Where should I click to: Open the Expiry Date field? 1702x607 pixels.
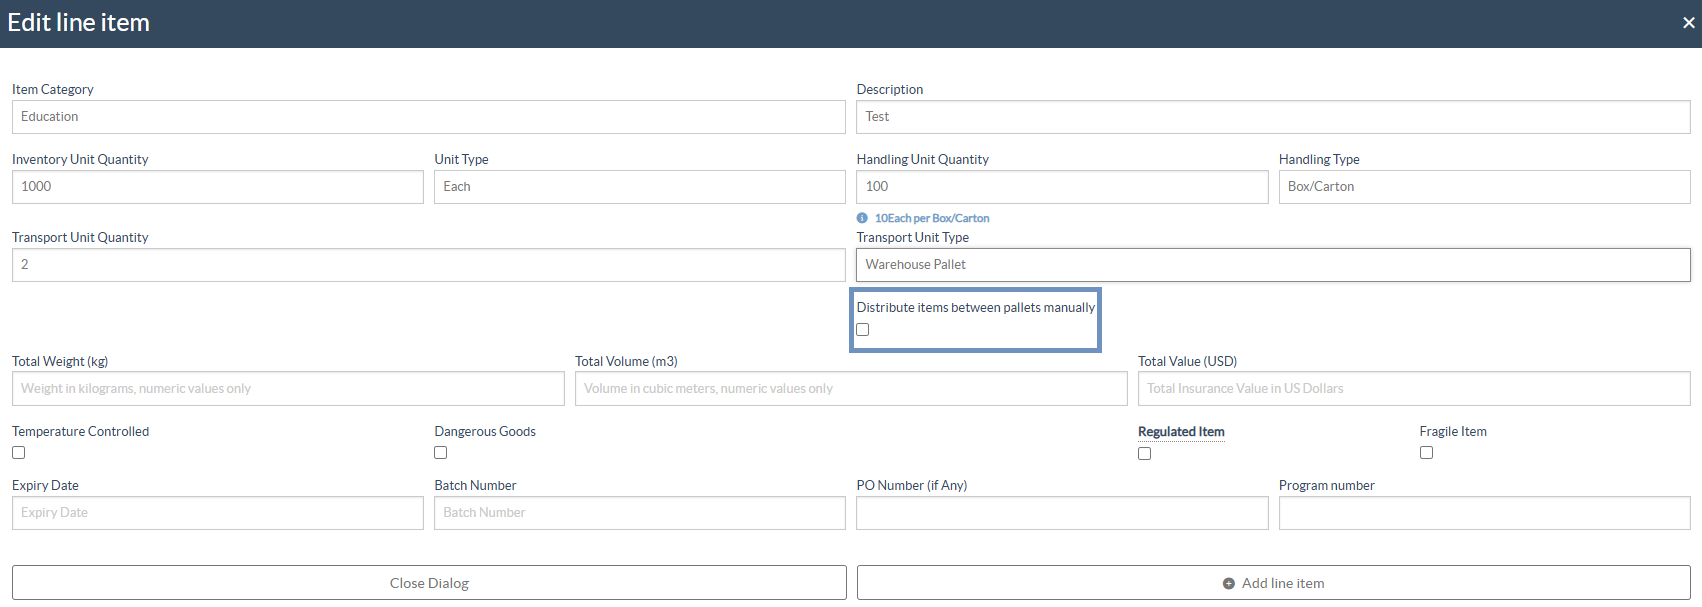(x=217, y=513)
